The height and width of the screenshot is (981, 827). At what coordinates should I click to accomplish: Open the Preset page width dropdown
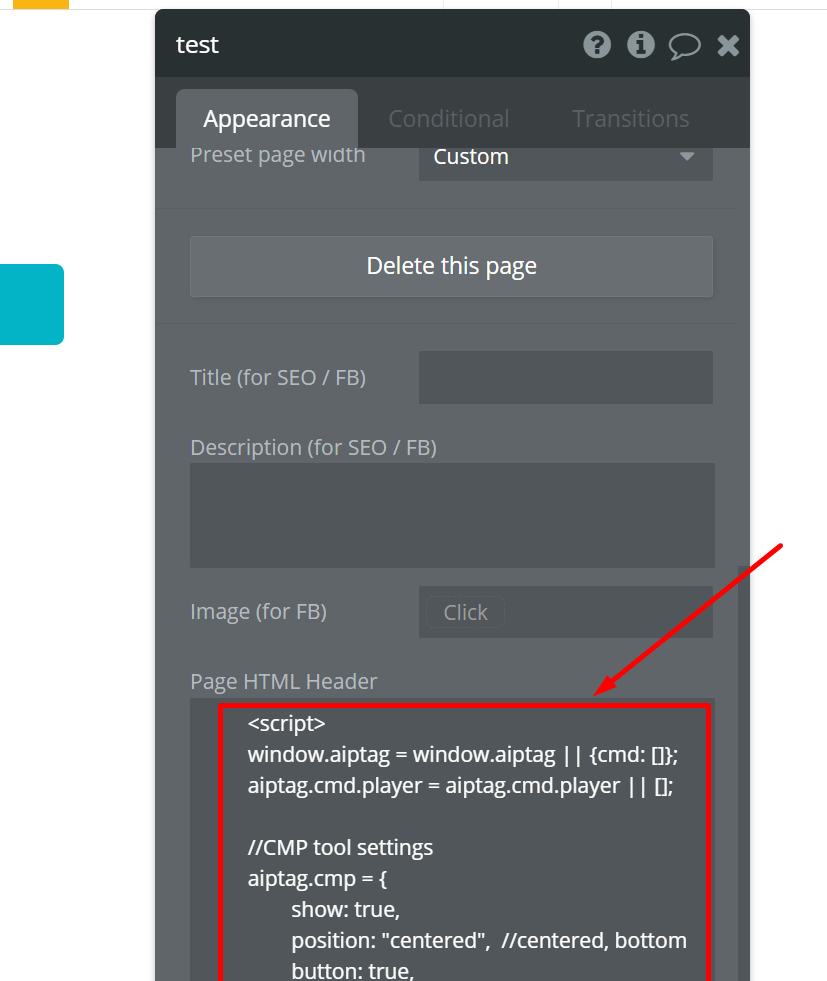pyautogui.click(x=566, y=158)
